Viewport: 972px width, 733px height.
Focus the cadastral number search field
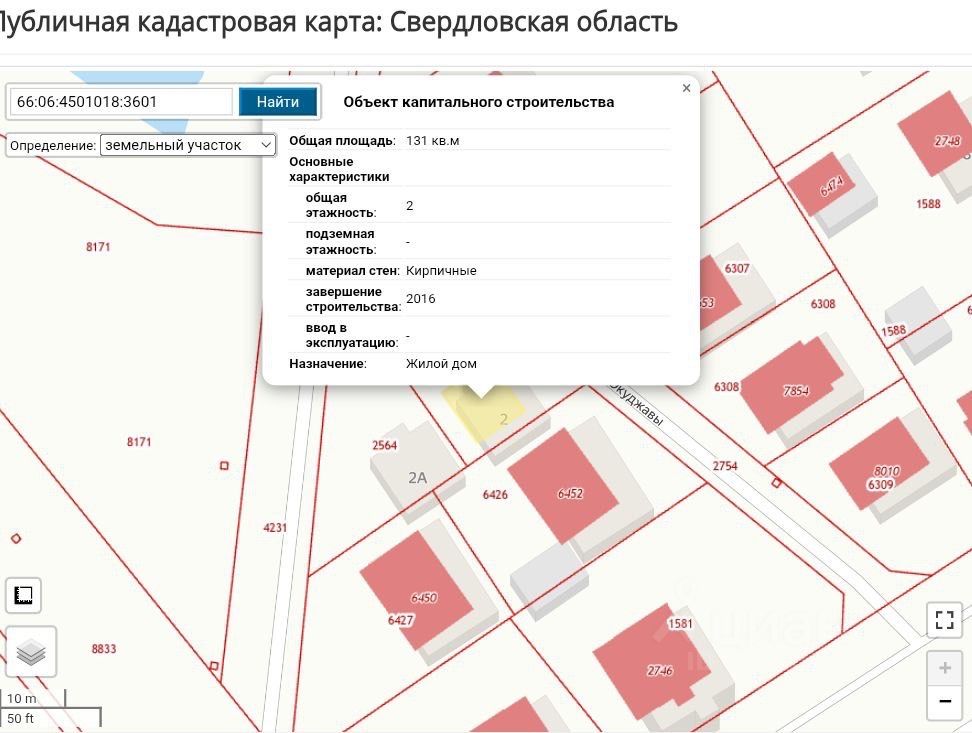(121, 102)
